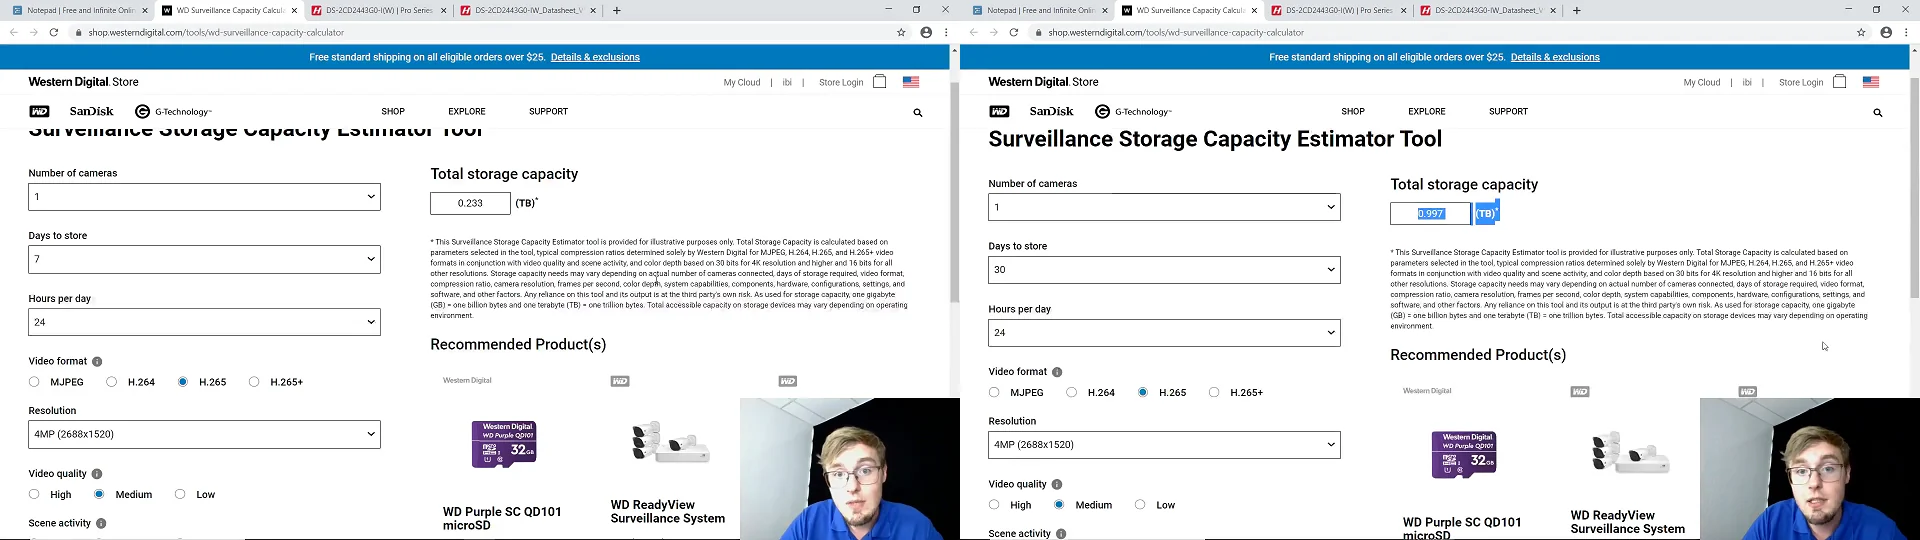
Task: Bookmark the page with the right window star
Action: [1861, 32]
